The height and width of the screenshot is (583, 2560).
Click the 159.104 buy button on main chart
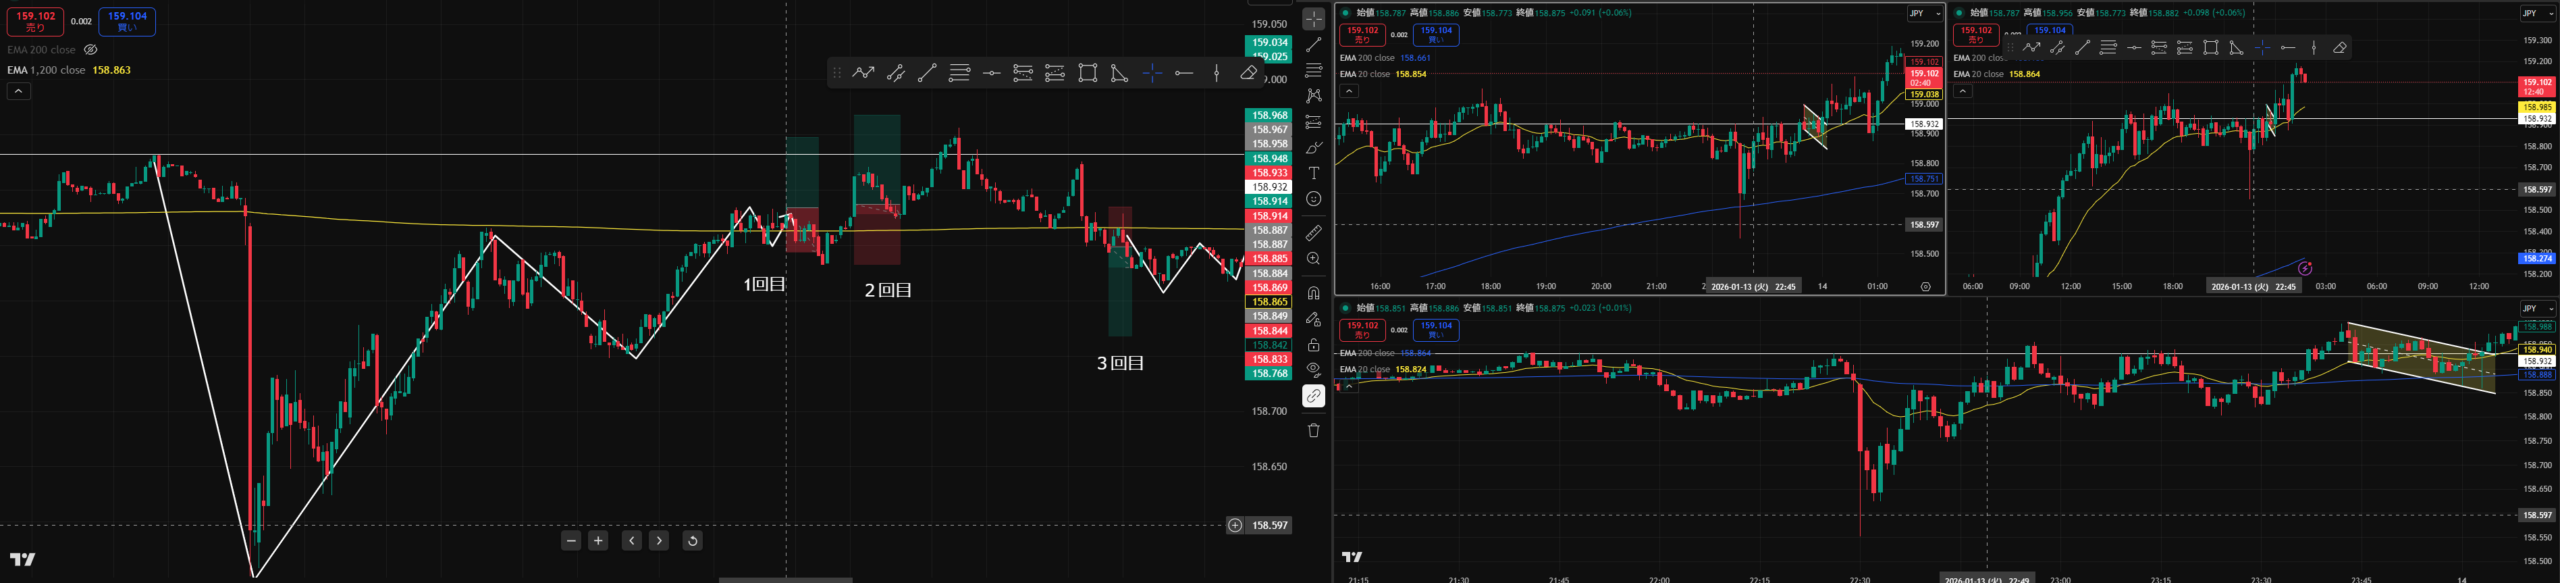pyautogui.click(x=127, y=21)
